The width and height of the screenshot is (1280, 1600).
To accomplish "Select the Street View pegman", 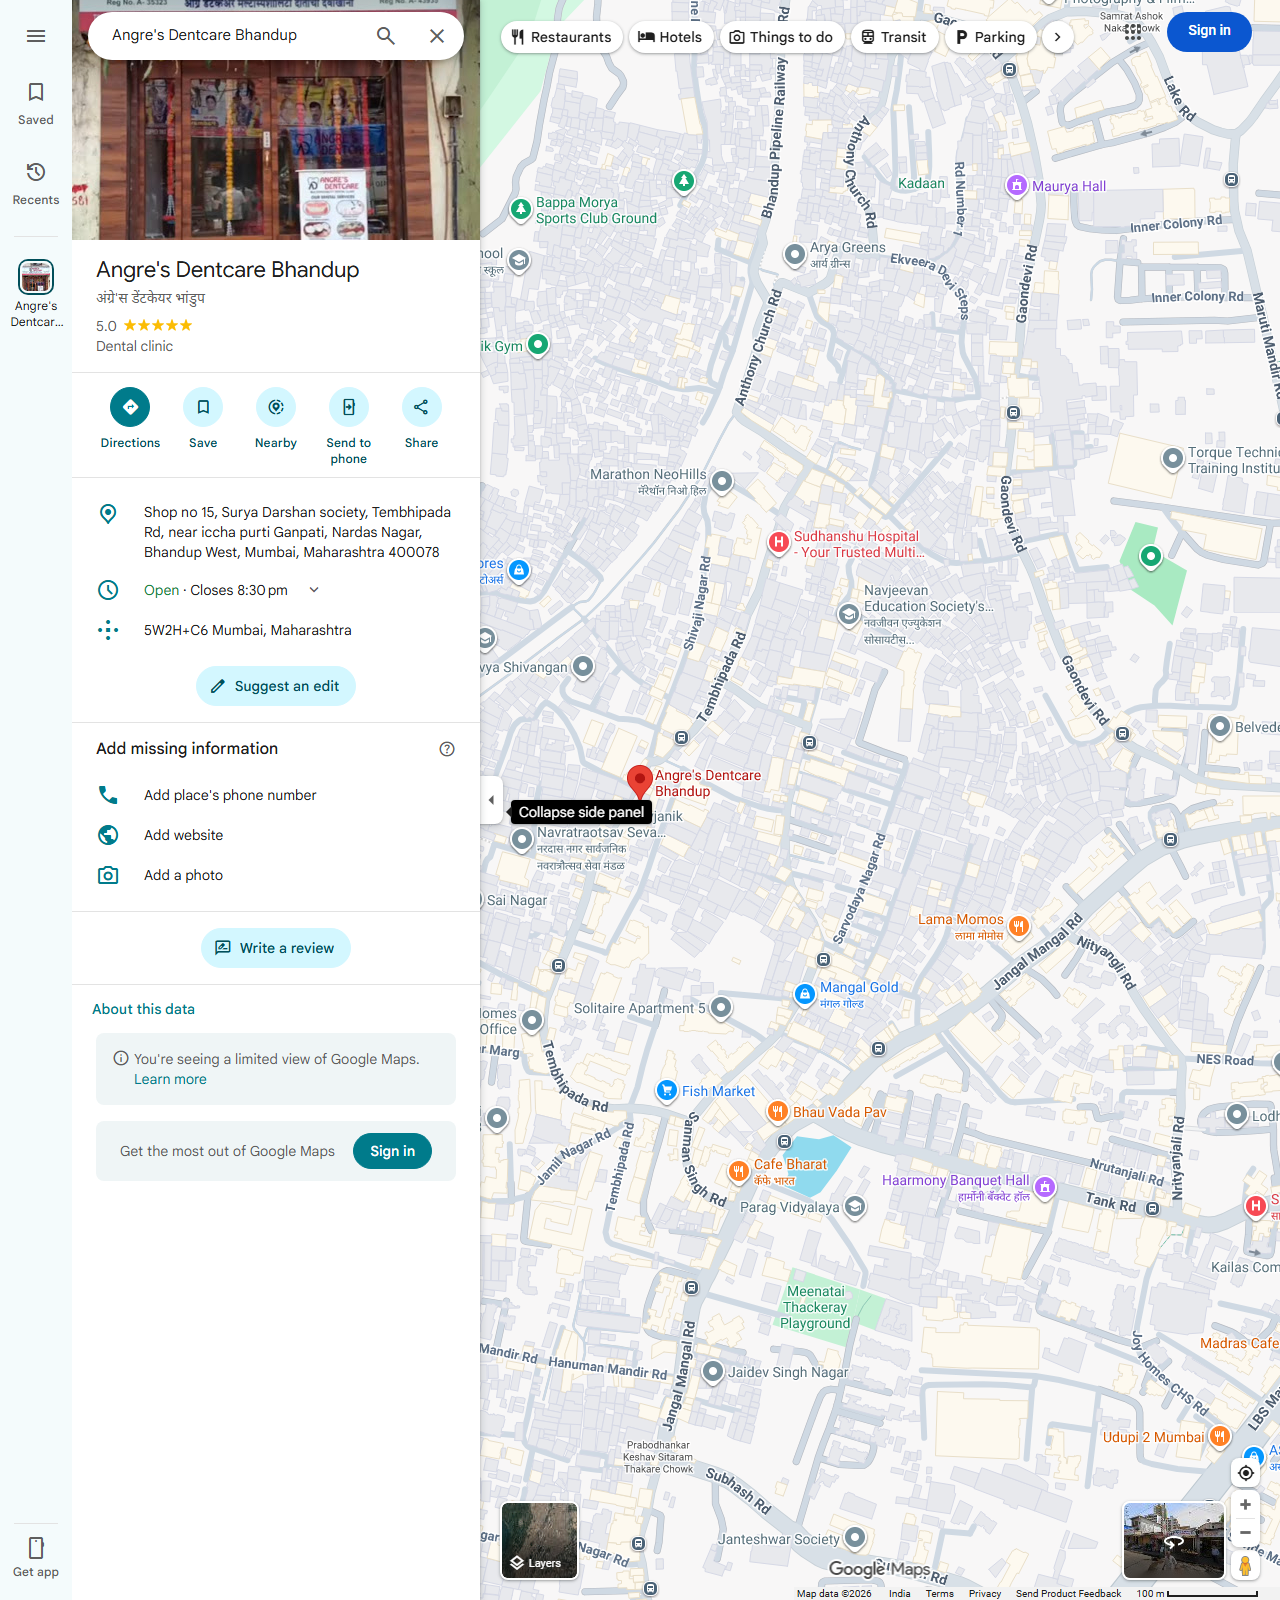I will coord(1245,1565).
